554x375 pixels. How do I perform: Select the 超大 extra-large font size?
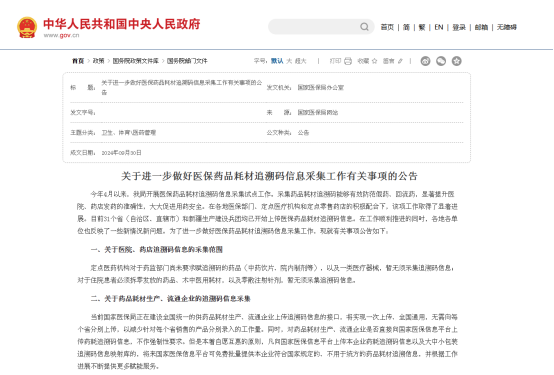tap(301, 61)
